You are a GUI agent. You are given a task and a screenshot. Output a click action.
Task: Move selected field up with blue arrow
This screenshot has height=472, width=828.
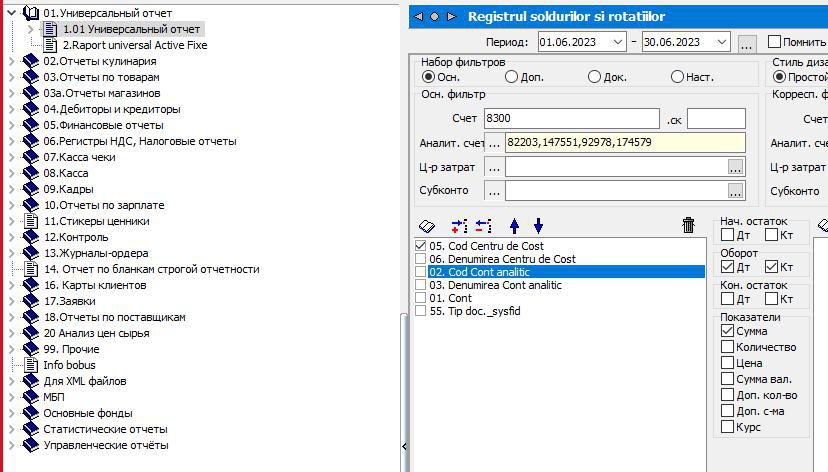click(x=514, y=226)
